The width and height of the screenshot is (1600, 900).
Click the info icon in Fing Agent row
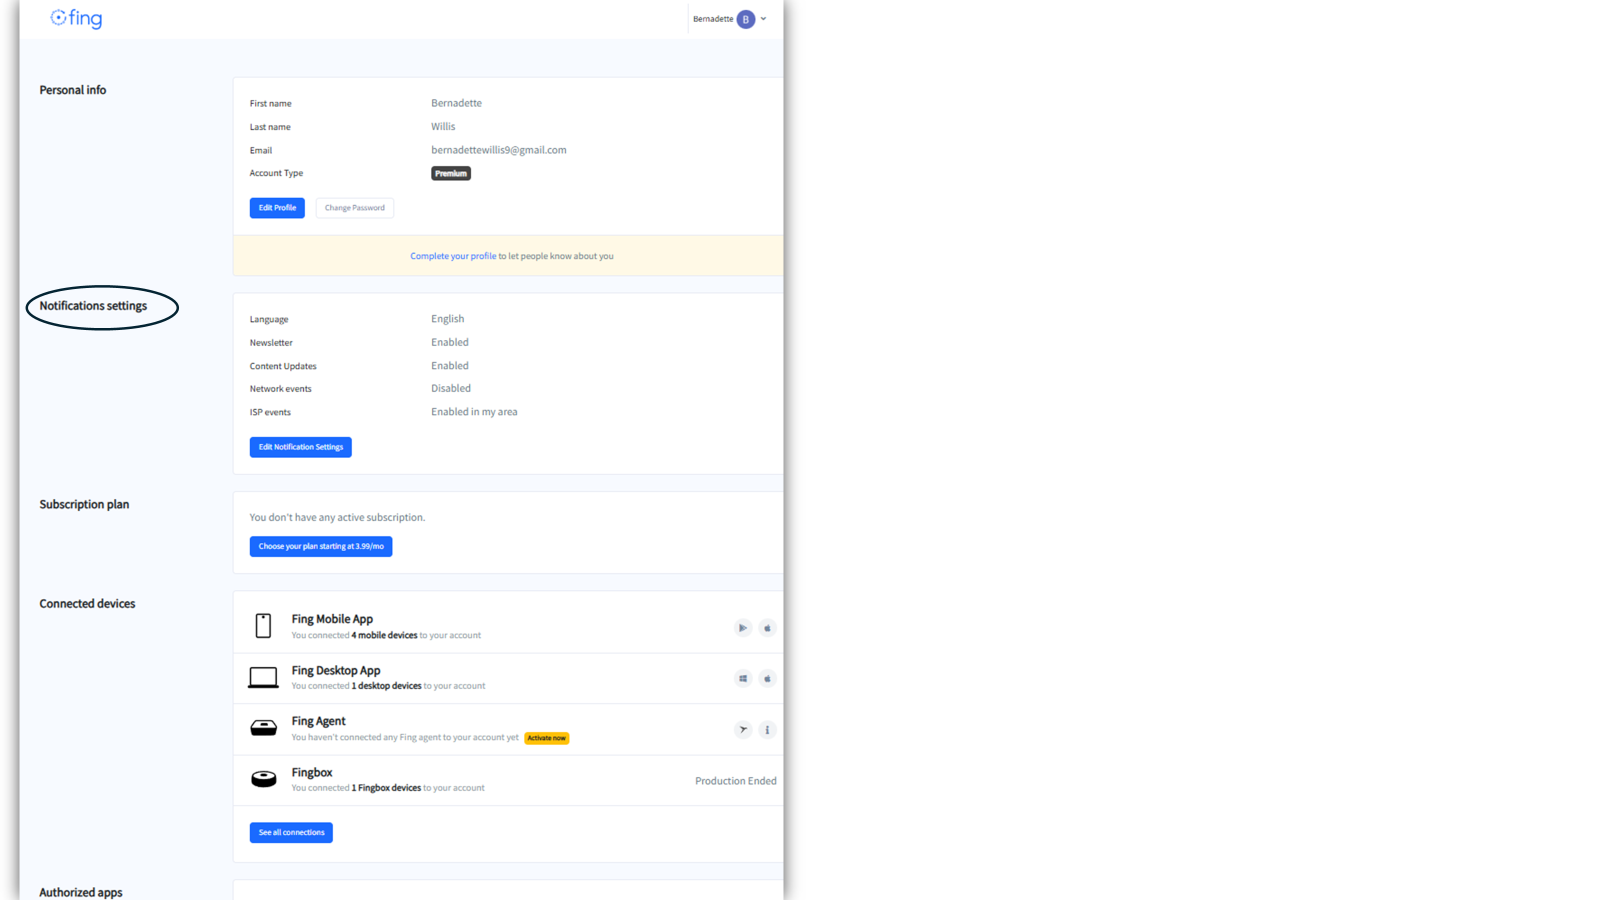point(767,730)
